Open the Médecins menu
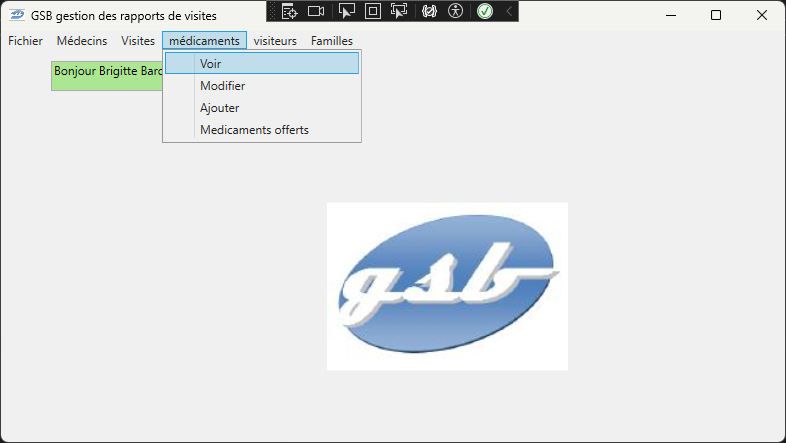The height and width of the screenshot is (443, 786). pyautogui.click(x=82, y=41)
